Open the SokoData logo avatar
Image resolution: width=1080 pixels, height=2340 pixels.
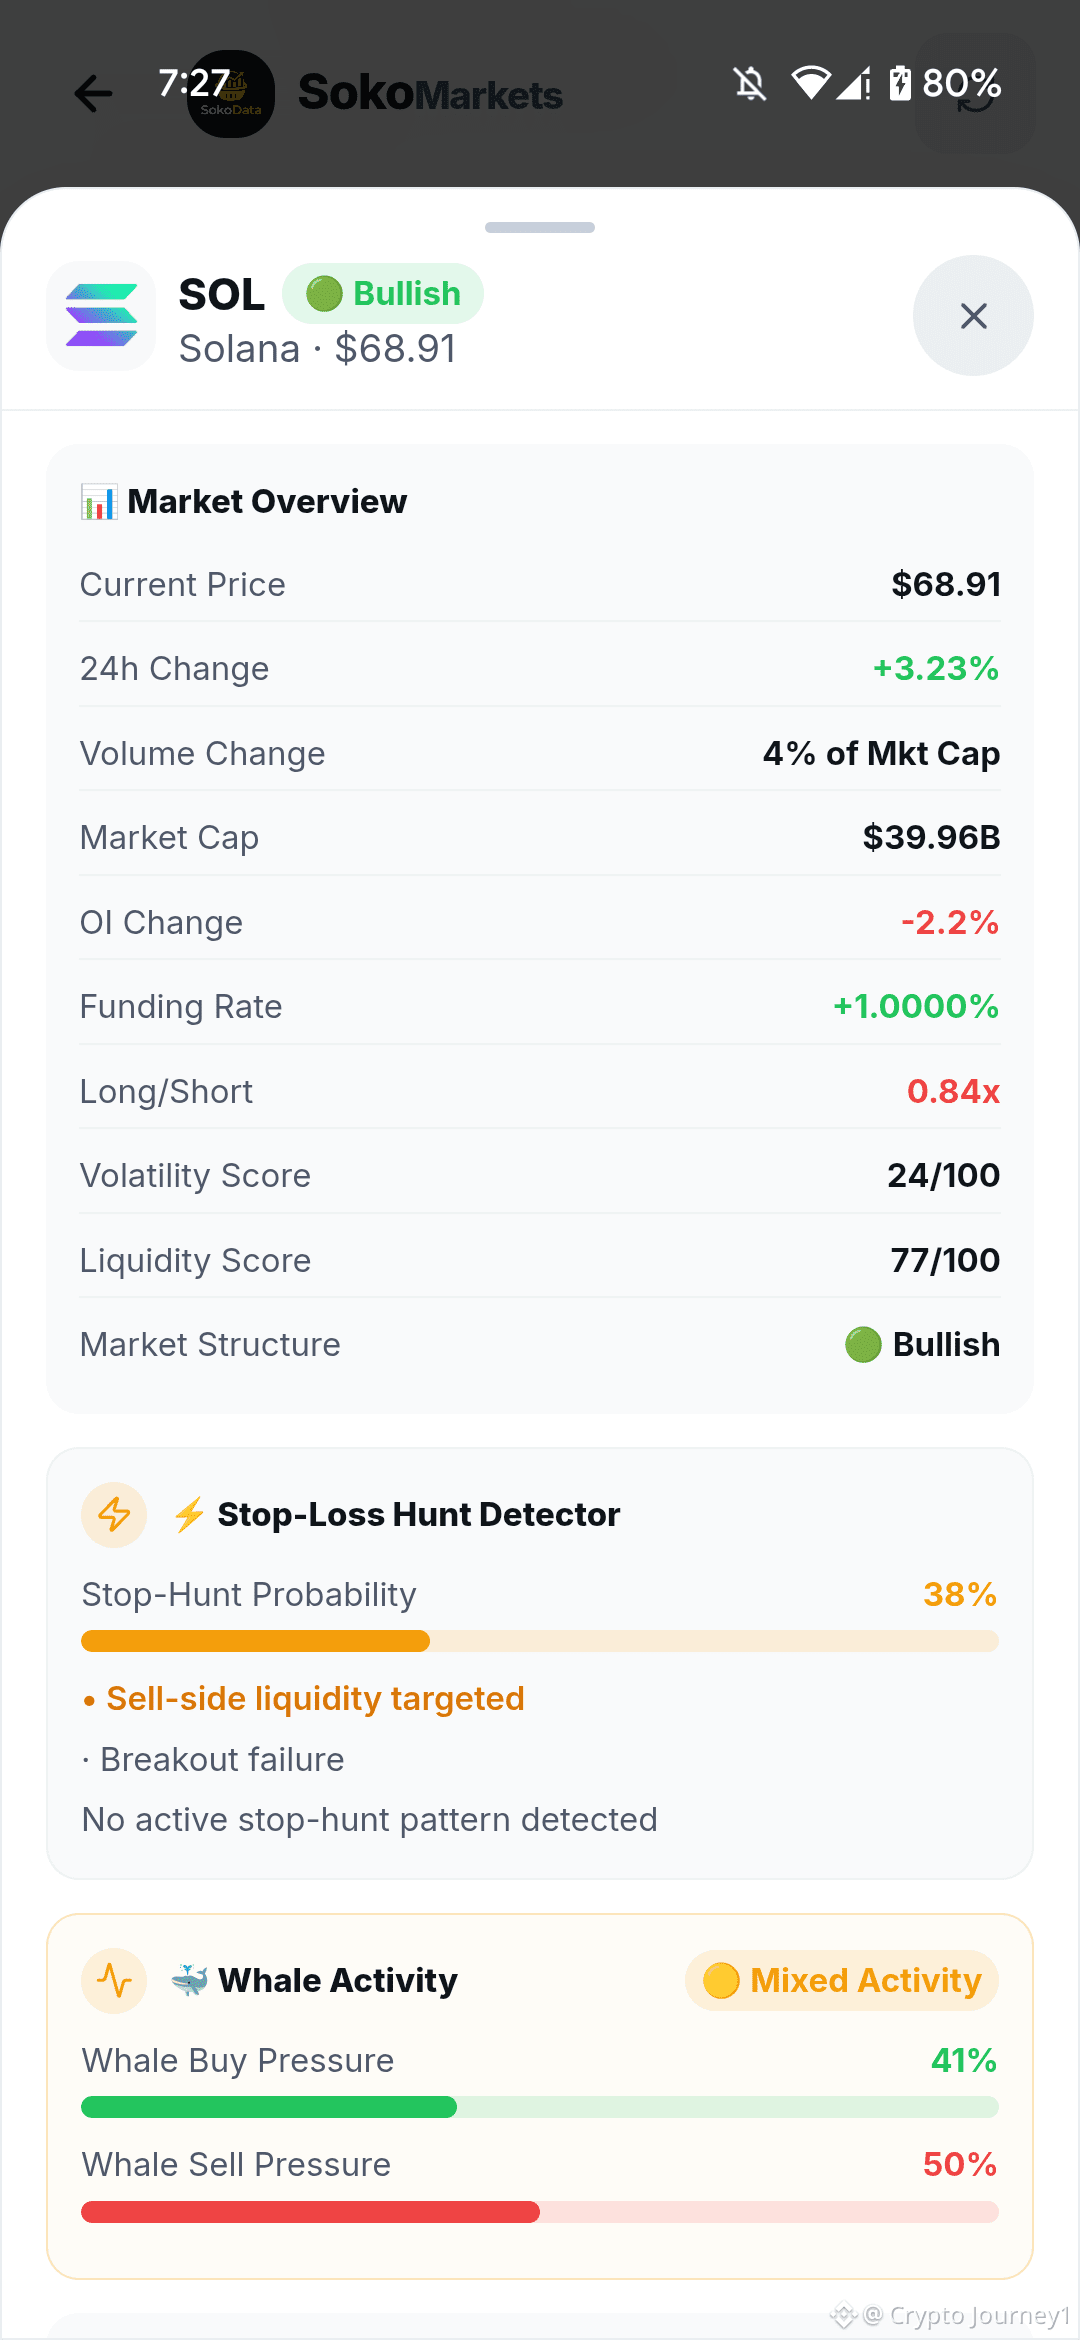point(231,94)
